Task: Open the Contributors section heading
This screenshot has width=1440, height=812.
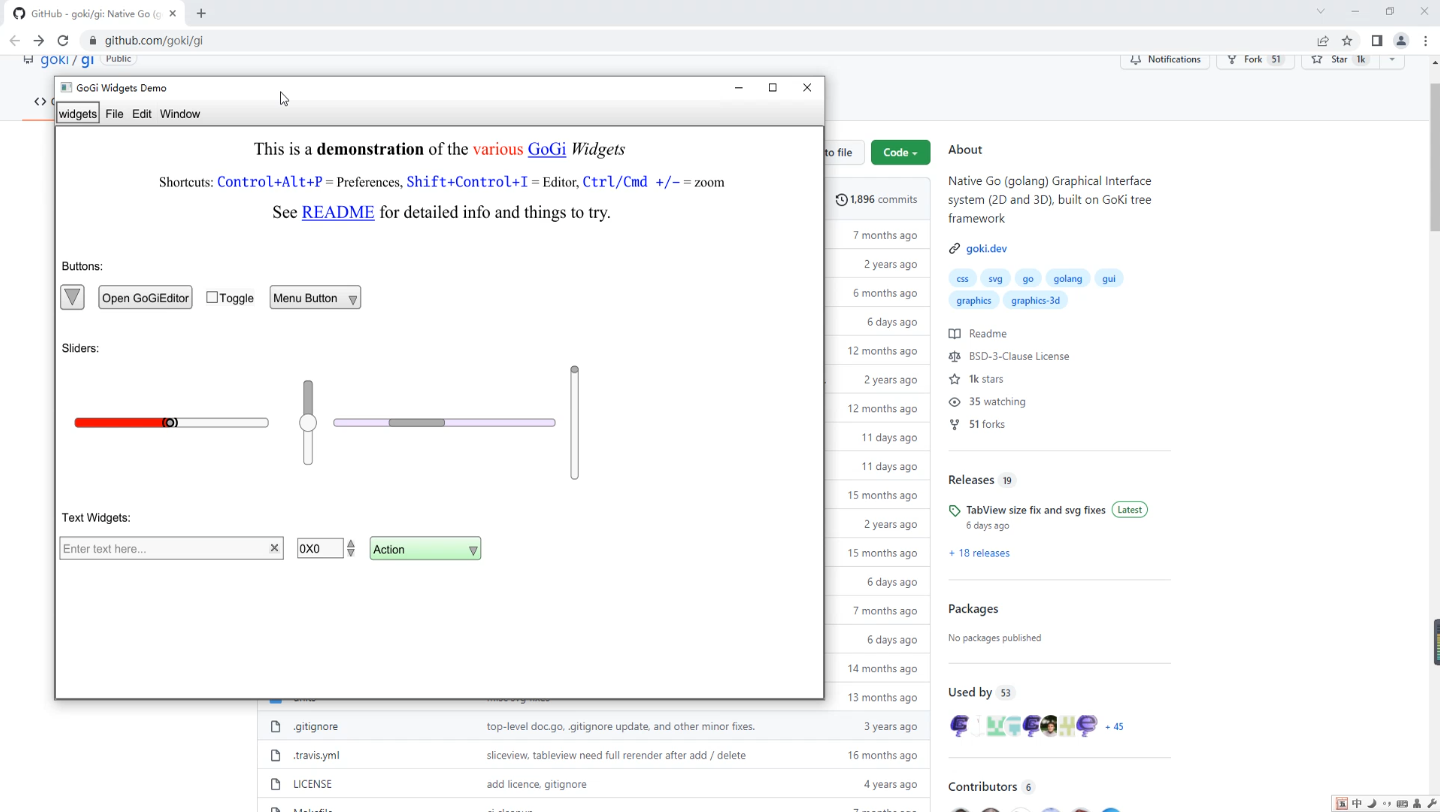Action: coord(982,787)
